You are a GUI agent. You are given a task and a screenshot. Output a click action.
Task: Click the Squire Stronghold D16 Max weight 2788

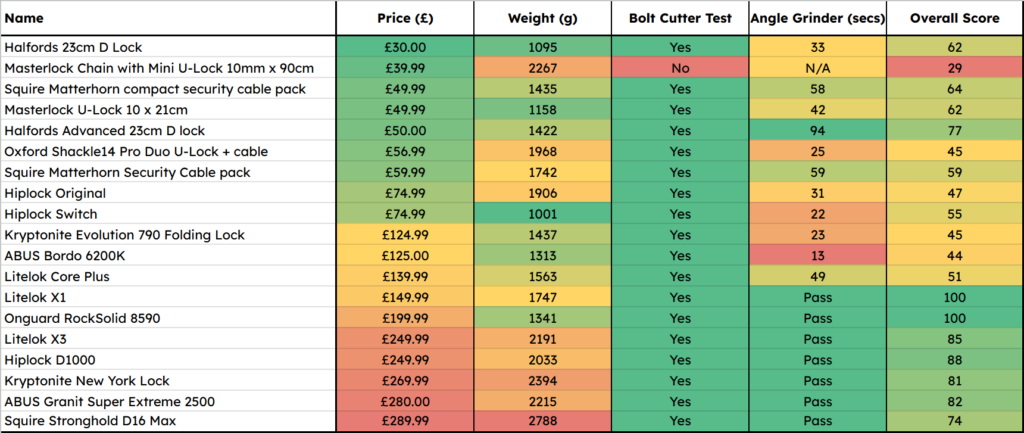tap(543, 422)
